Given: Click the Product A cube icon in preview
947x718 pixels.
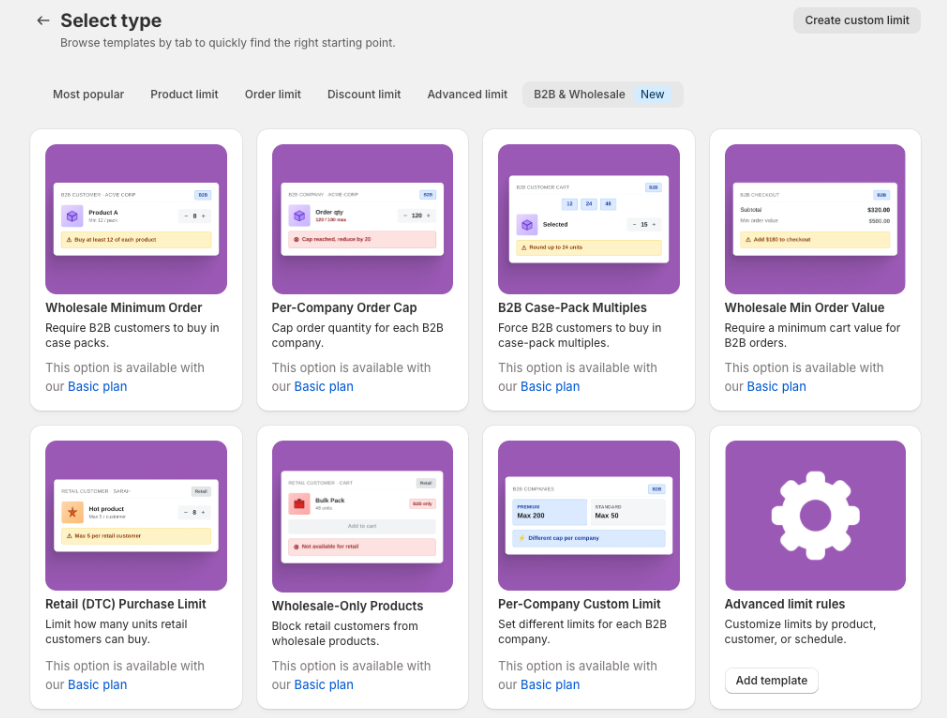Looking at the screenshot, I should (72, 216).
